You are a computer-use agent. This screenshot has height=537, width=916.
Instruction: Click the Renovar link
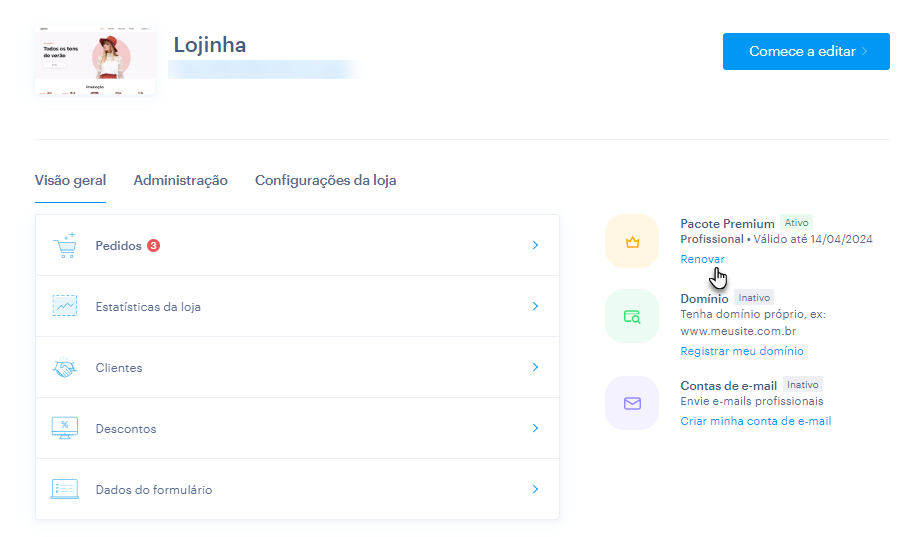point(702,259)
